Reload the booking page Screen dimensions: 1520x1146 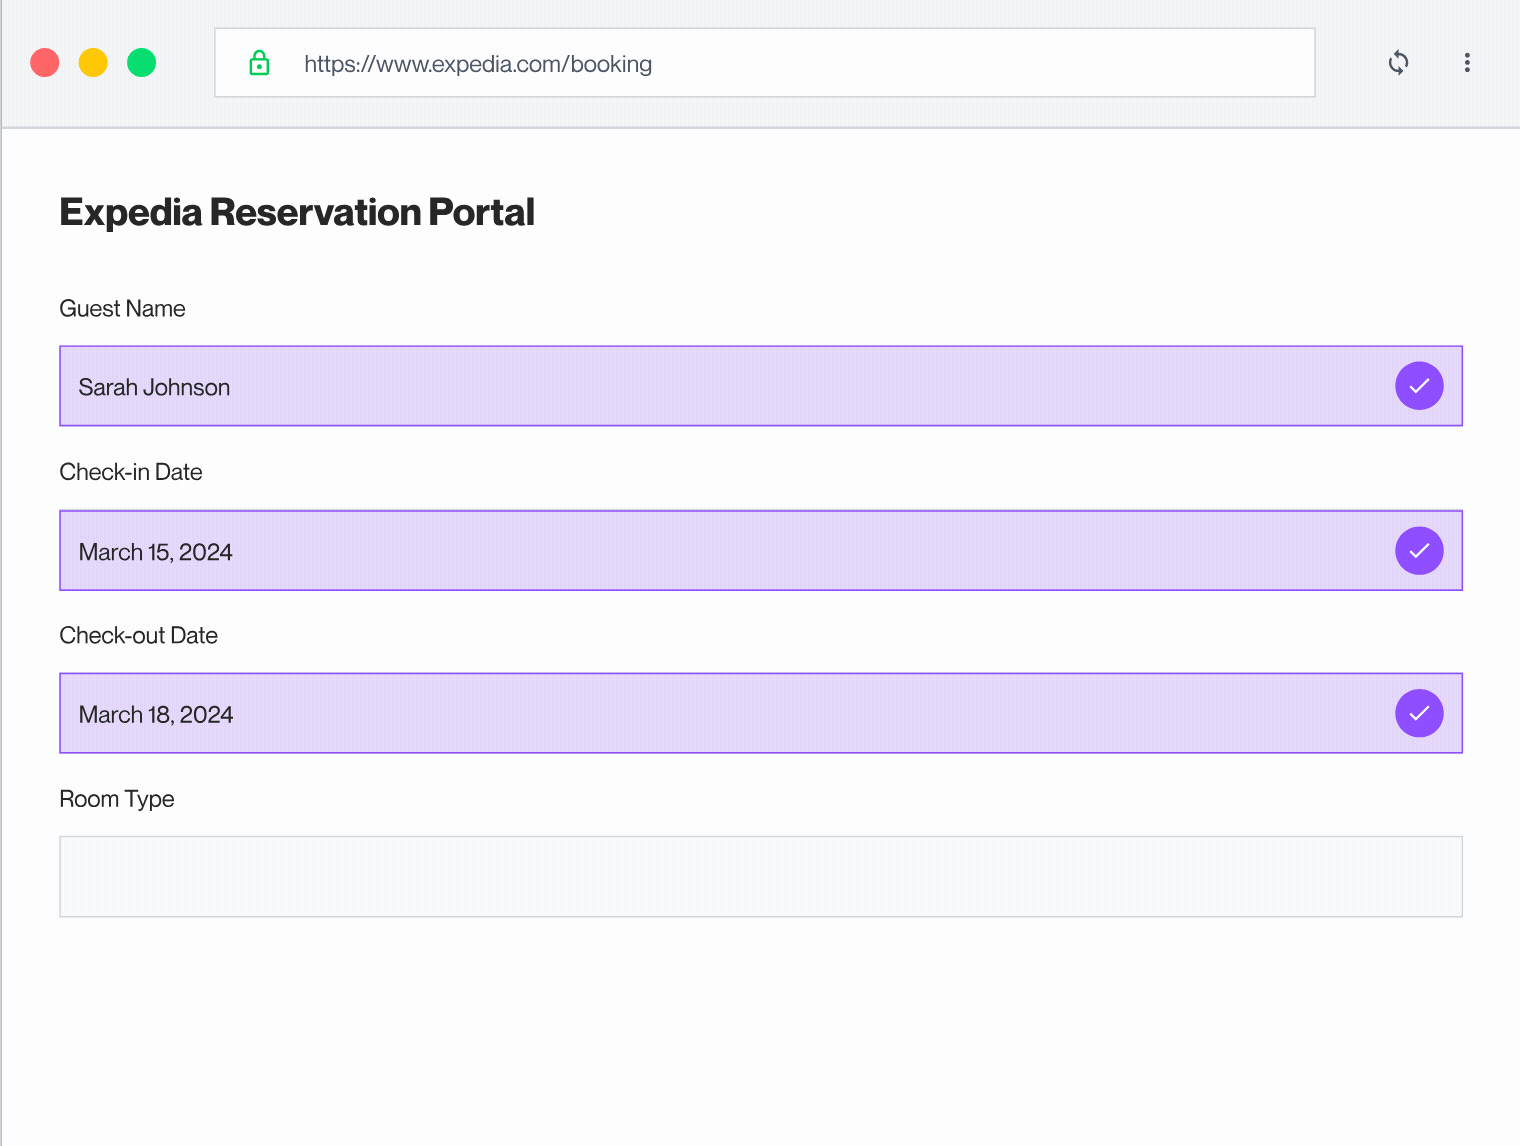click(1398, 63)
